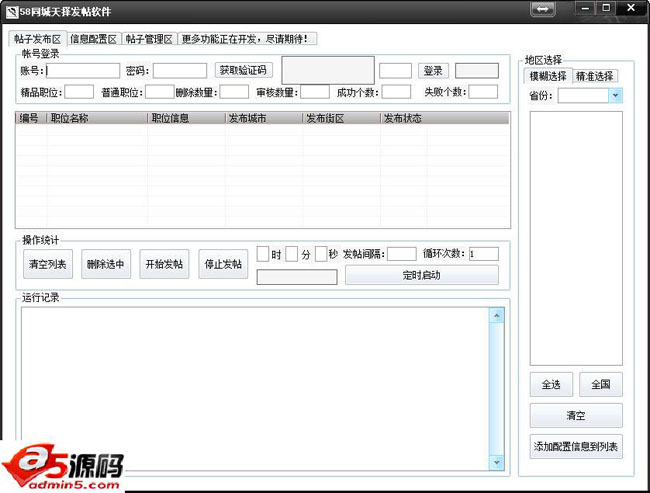Click the 添加配置信息到列表 button

(x=576, y=447)
